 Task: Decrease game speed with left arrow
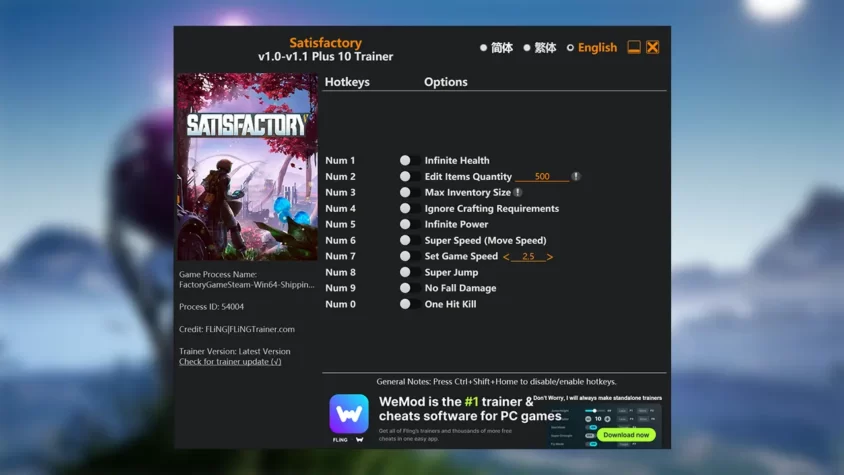(506, 257)
